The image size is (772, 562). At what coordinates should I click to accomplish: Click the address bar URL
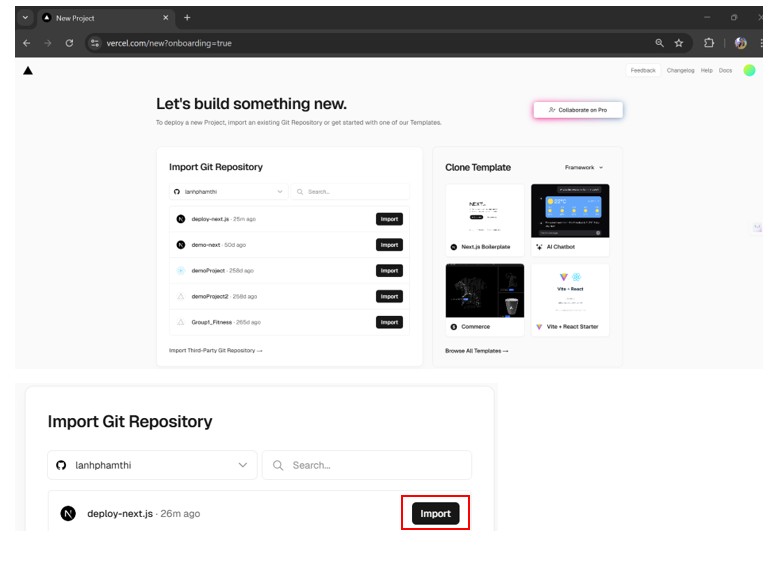169,43
